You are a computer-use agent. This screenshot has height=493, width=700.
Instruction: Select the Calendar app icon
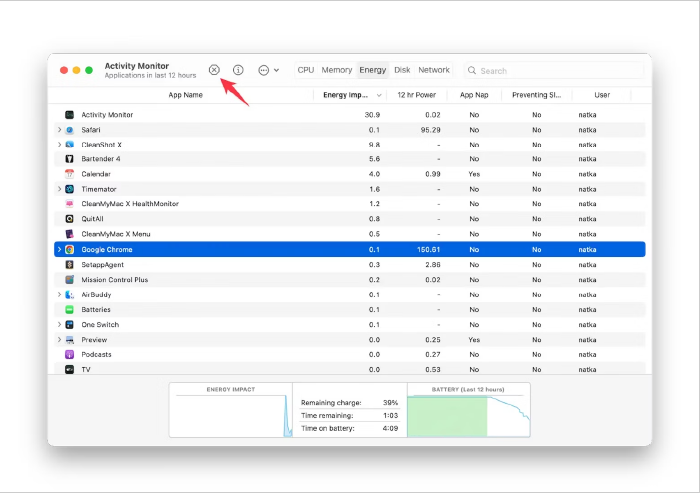coord(70,174)
